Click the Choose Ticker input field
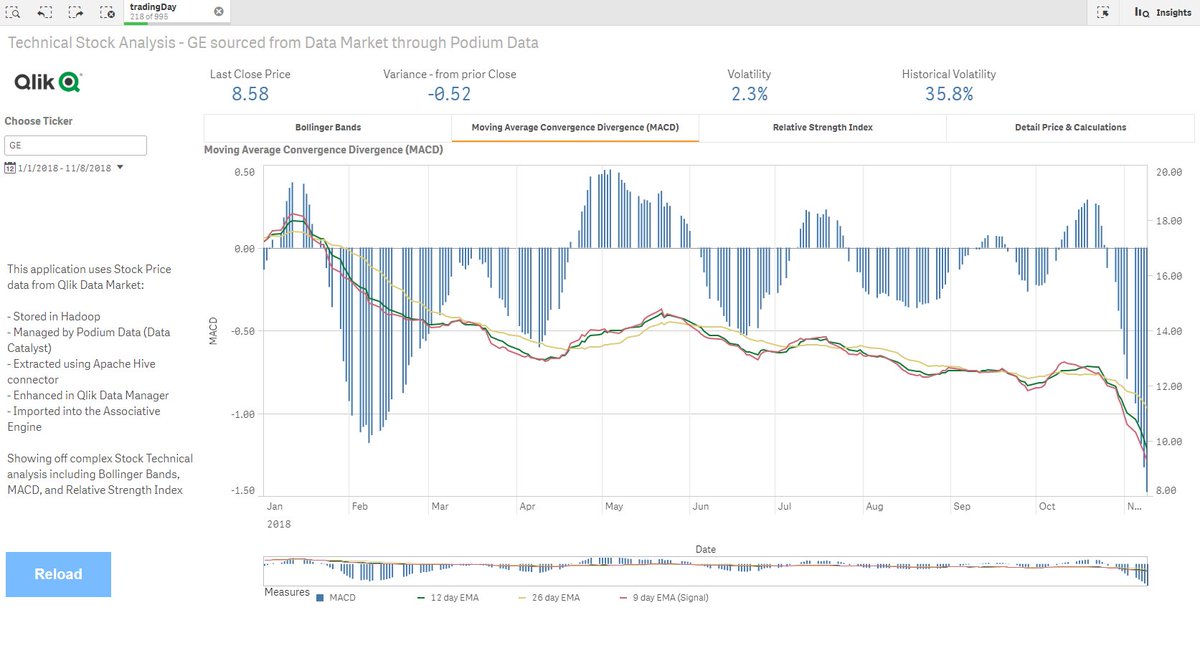This screenshot has height=648, width=1200. (76, 146)
